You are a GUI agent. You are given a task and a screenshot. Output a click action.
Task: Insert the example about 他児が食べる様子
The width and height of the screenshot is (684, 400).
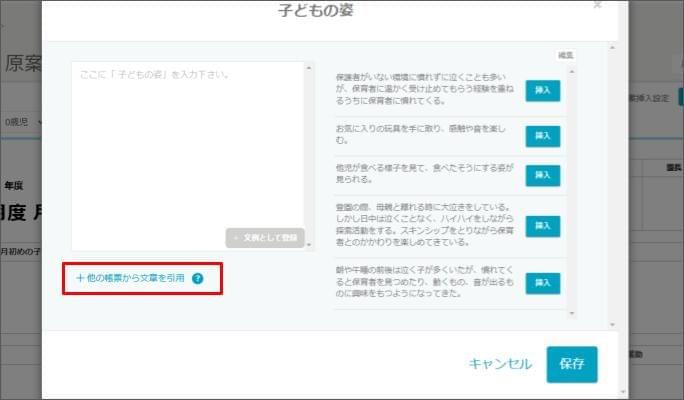[x=543, y=175]
